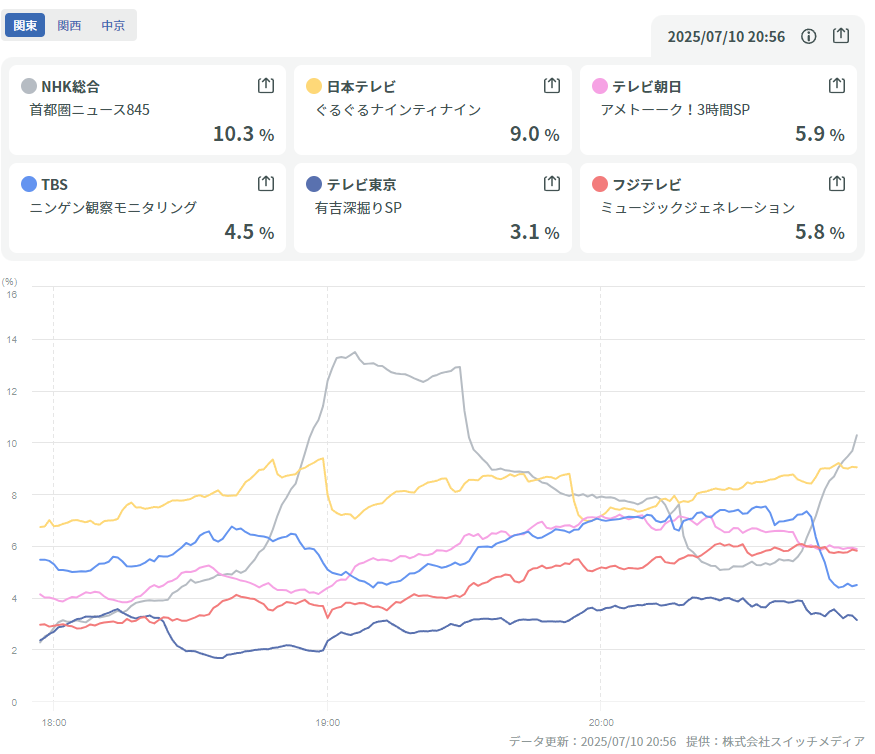Click the 日本テレビ channel name
The width and height of the screenshot is (875, 754).
(361, 87)
